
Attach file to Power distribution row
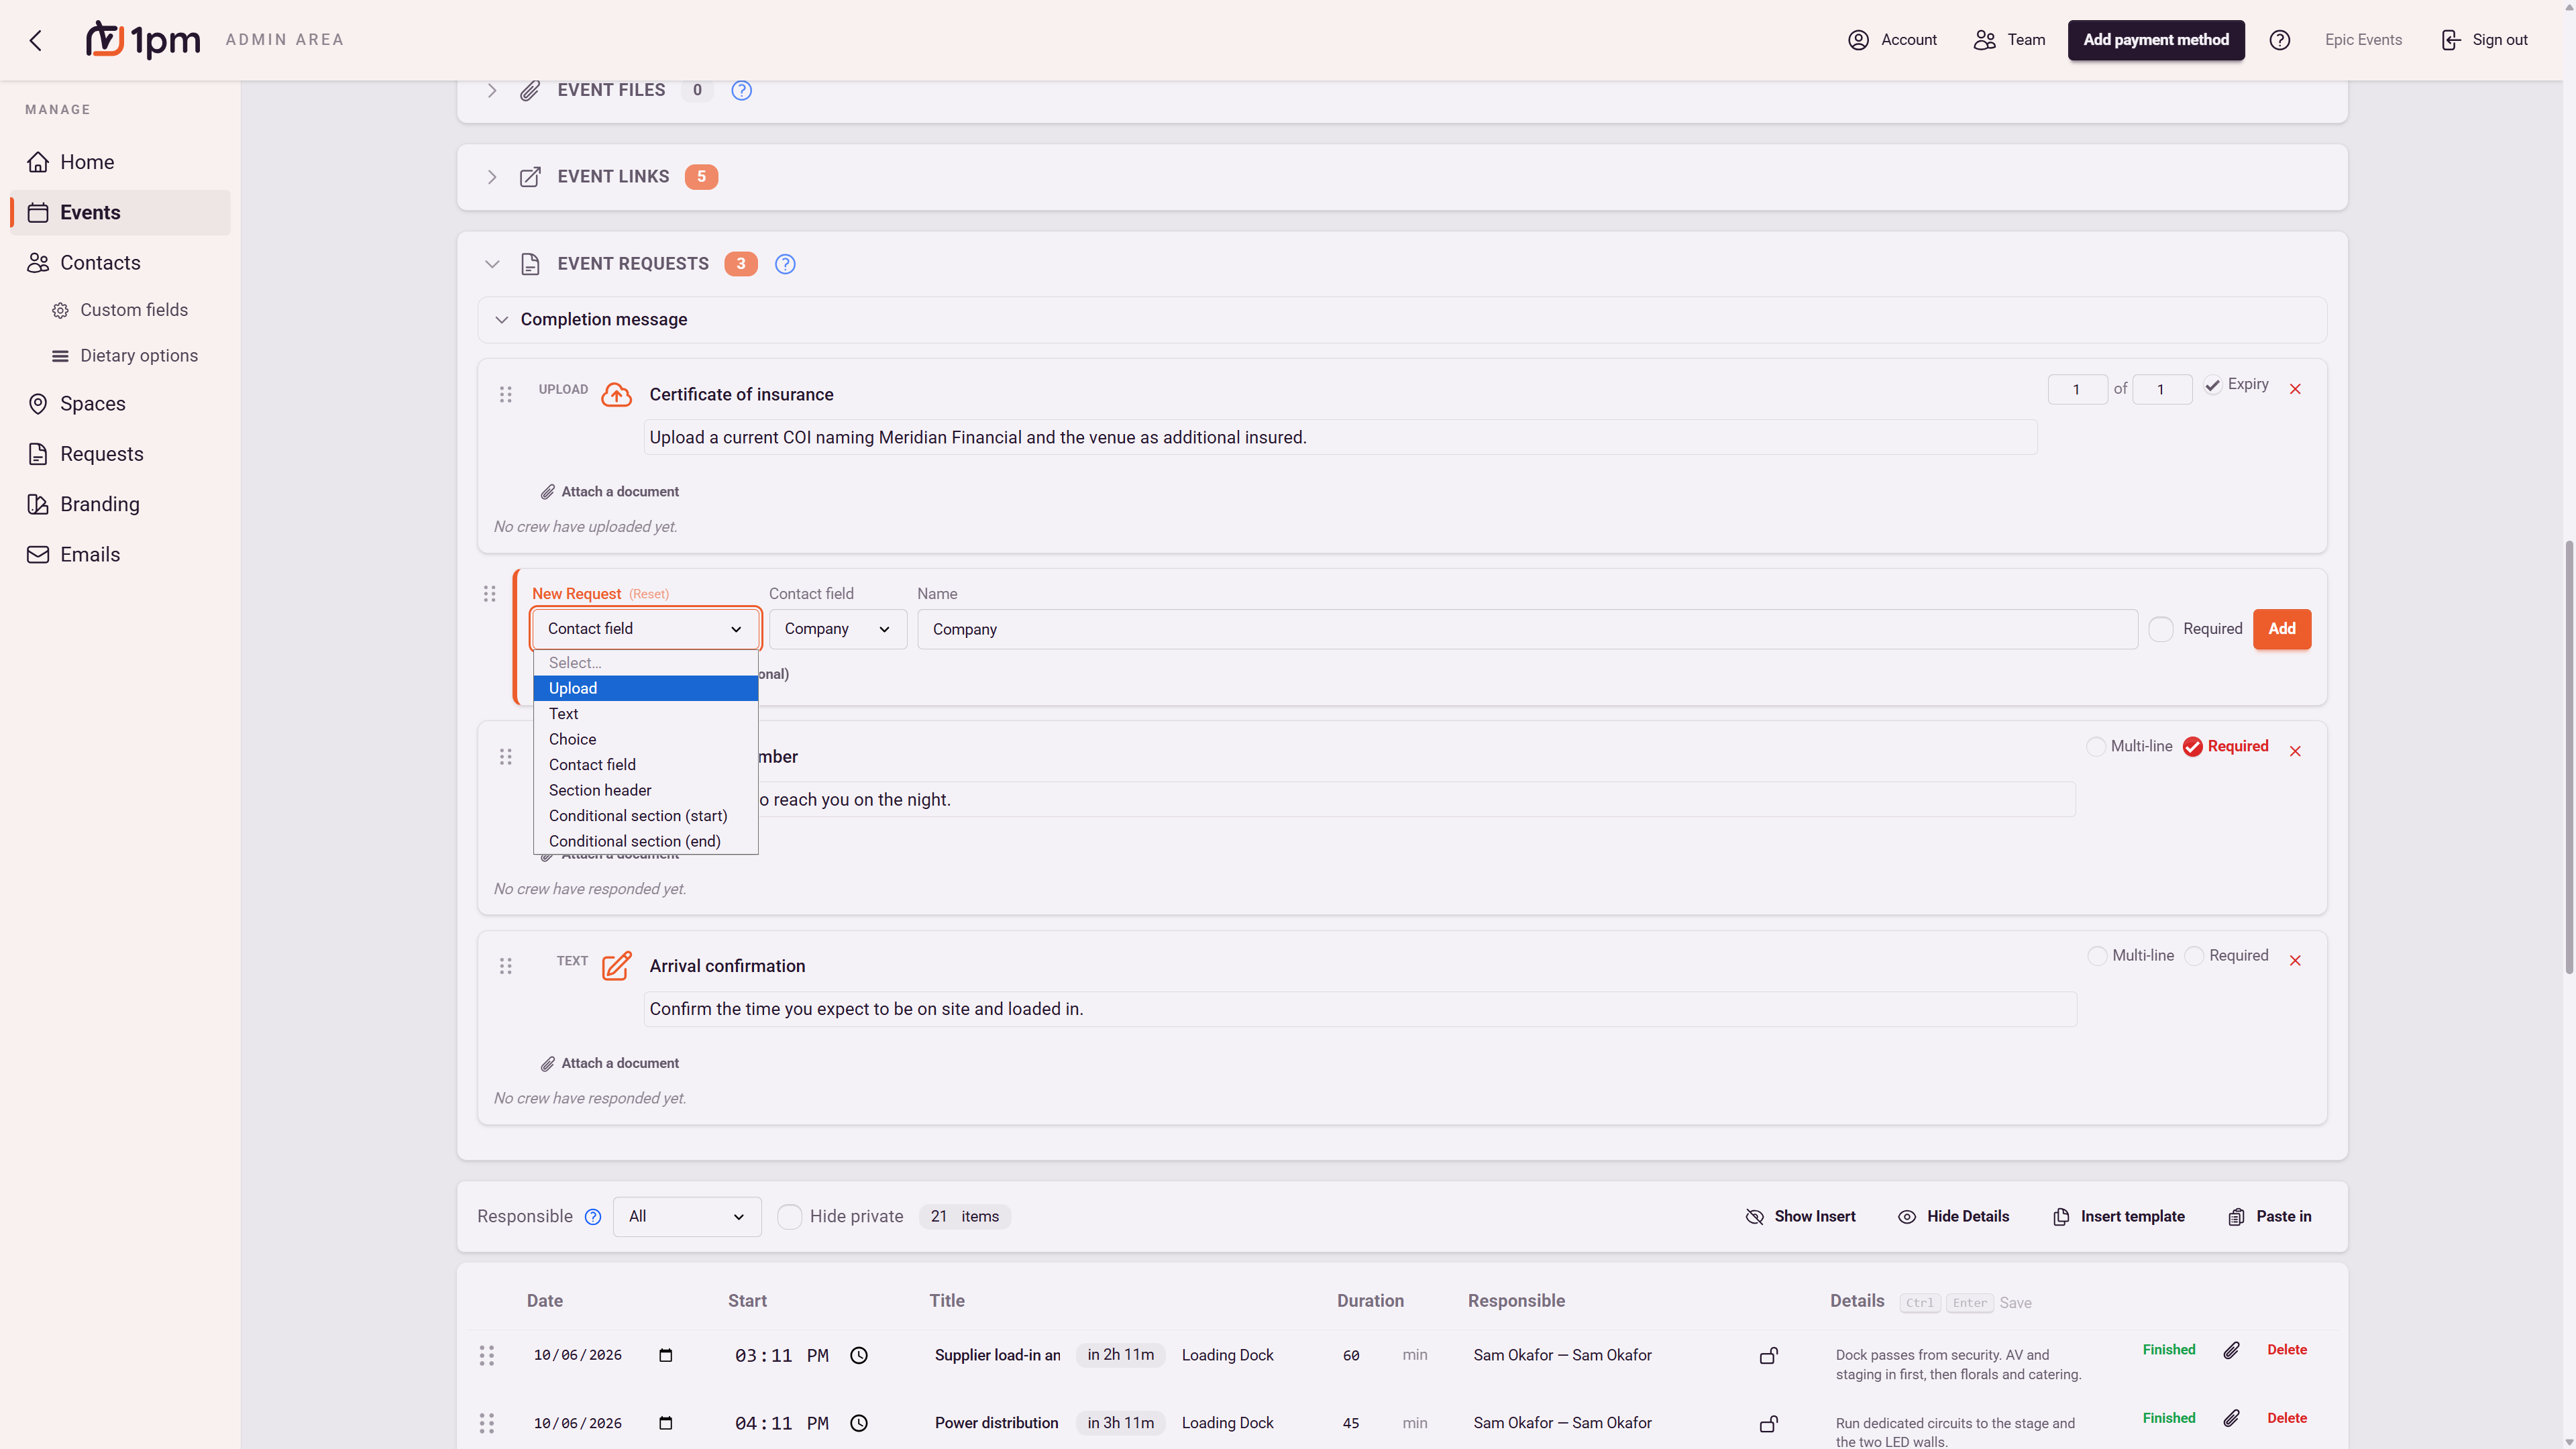click(x=2231, y=1418)
